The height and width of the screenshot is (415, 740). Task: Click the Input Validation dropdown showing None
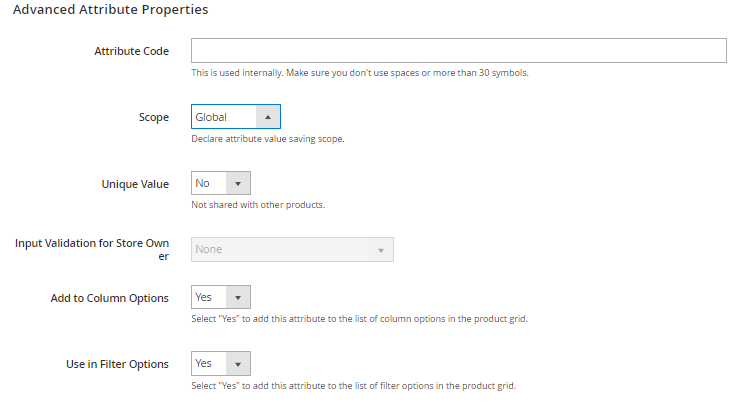click(280, 249)
